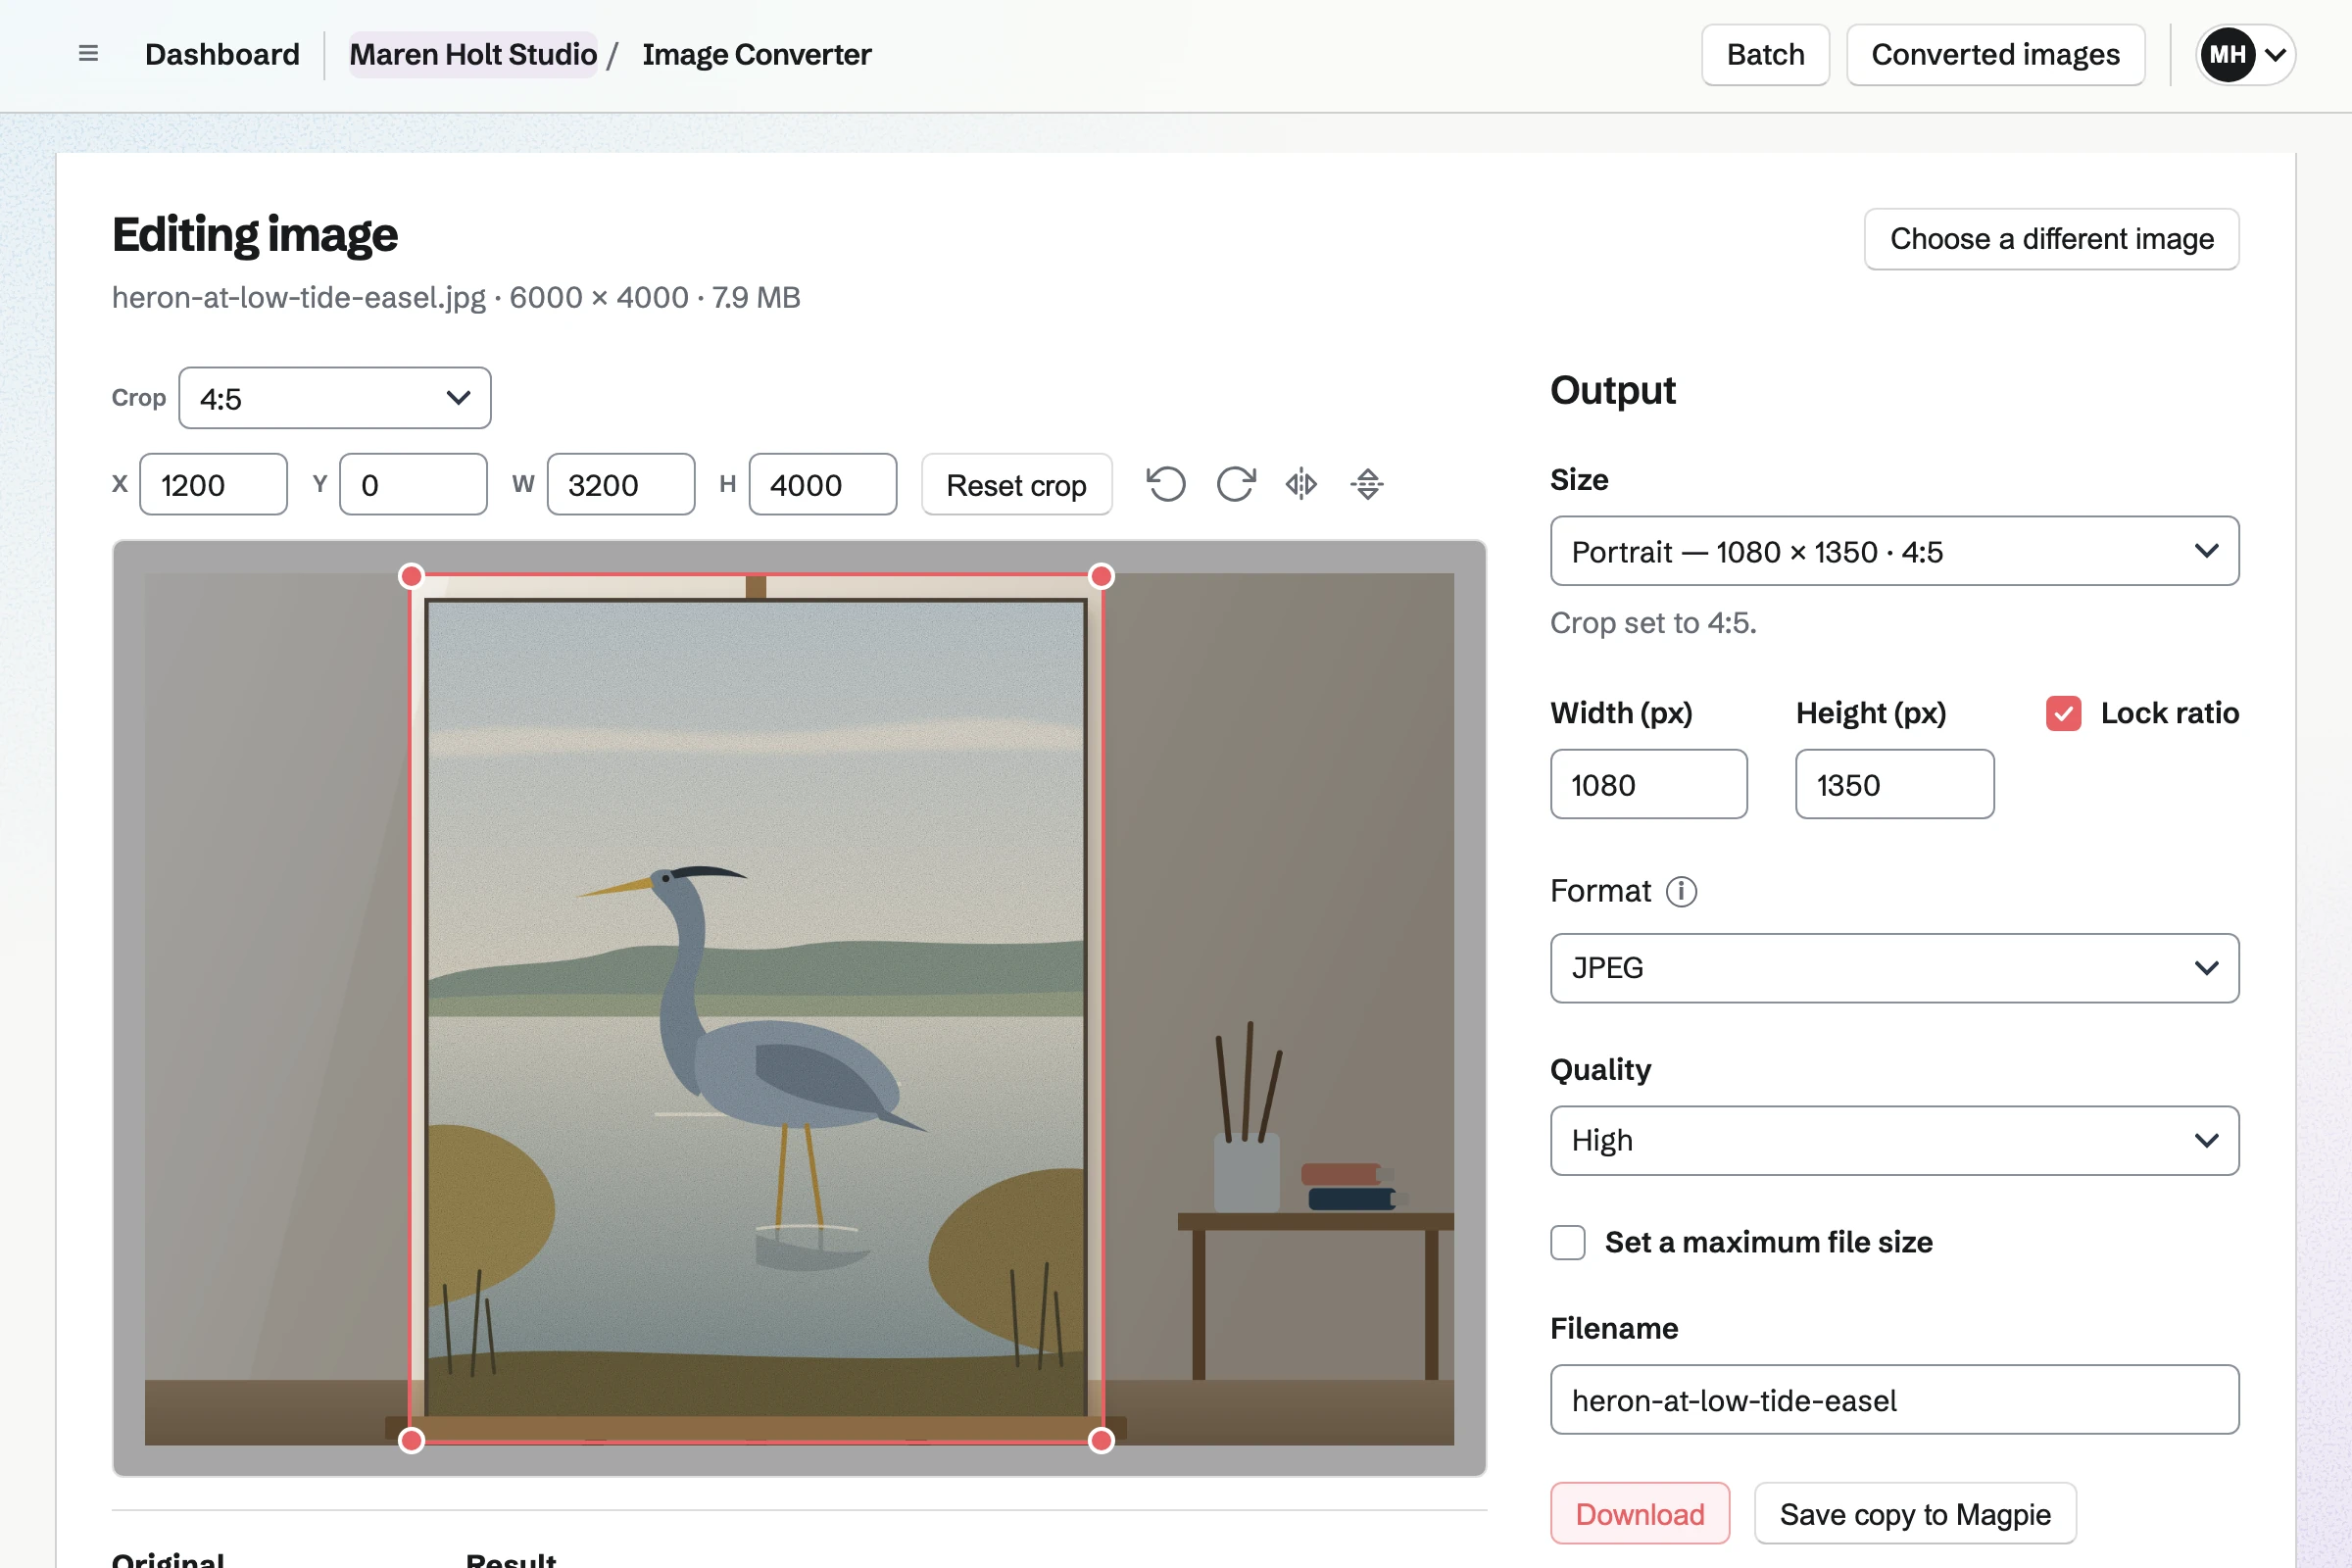Screen dimensions: 2352x1568
Task: Open the hamburger navigation menu
Action: (88, 54)
